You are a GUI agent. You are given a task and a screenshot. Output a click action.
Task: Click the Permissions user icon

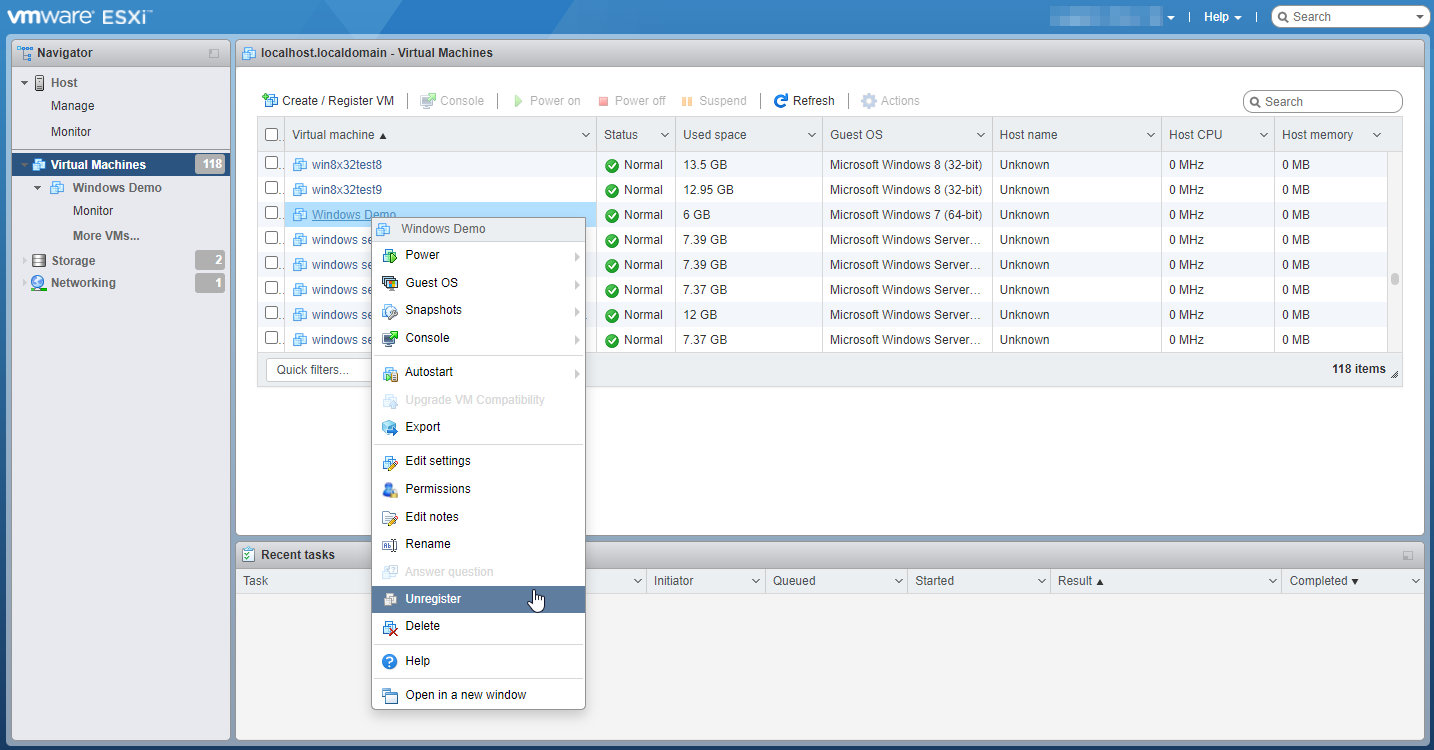(390, 489)
